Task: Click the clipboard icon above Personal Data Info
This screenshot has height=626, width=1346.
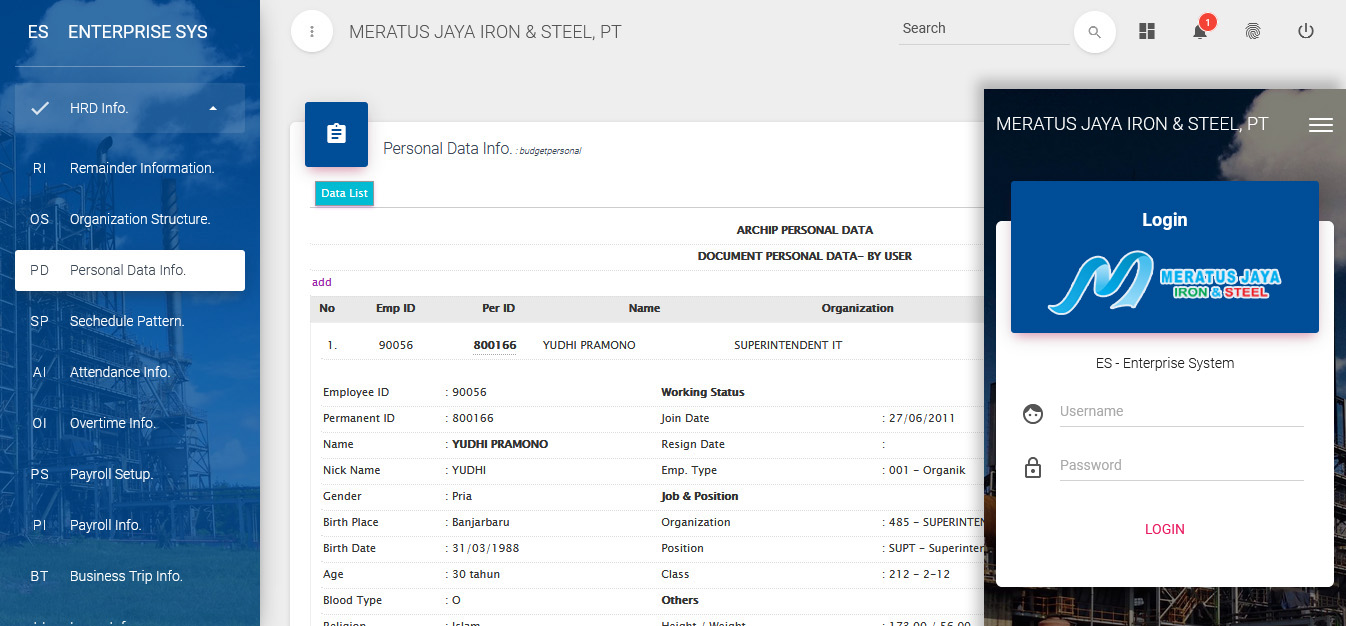Action: pos(336,134)
